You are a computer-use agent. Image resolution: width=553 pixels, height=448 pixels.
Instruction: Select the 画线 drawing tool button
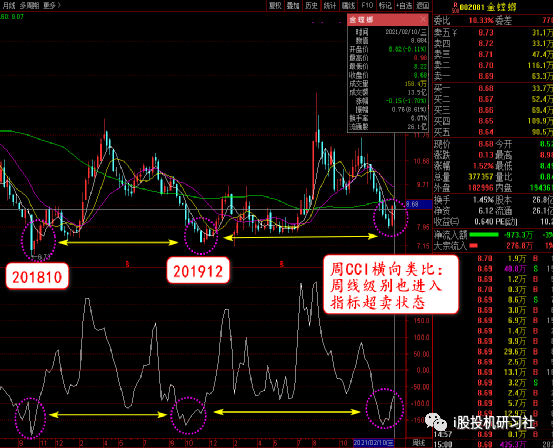[348, 5]
